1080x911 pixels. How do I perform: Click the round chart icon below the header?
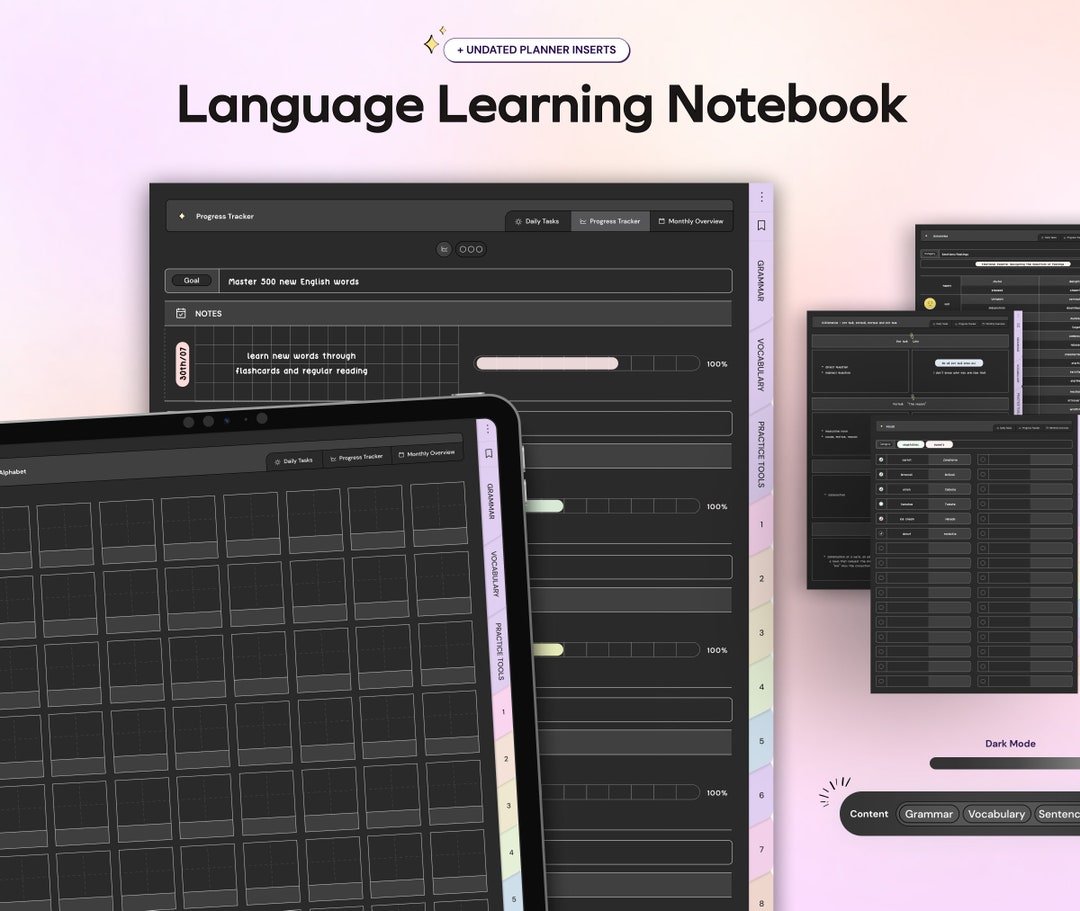[444, 249]
